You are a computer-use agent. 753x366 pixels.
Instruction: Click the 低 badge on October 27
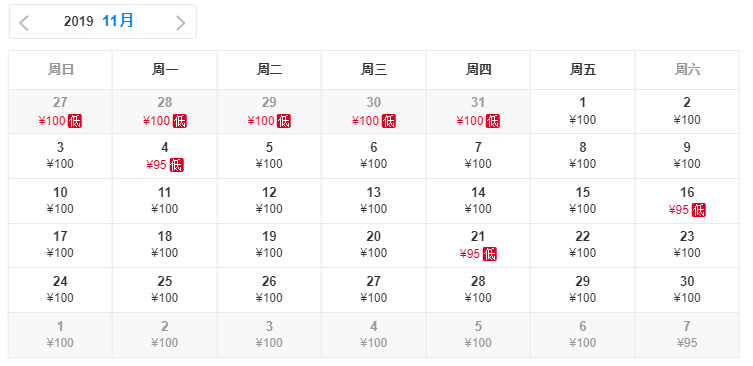75,121
